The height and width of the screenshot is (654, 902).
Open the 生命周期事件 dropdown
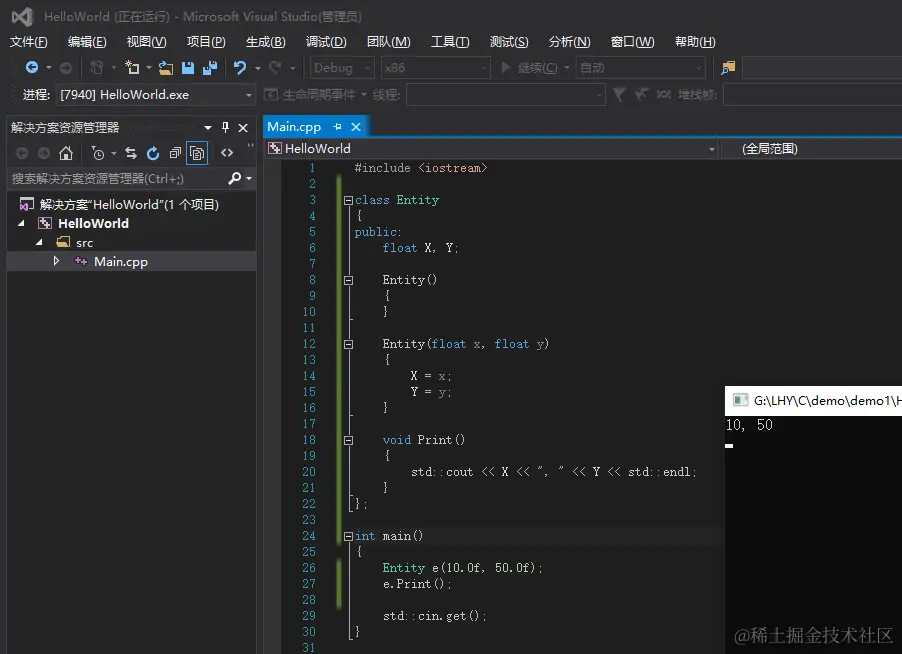tap(315, 94)
